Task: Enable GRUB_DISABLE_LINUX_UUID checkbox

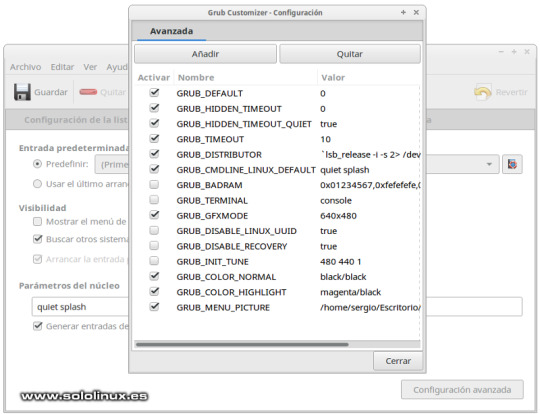Action: click(154, 230)
